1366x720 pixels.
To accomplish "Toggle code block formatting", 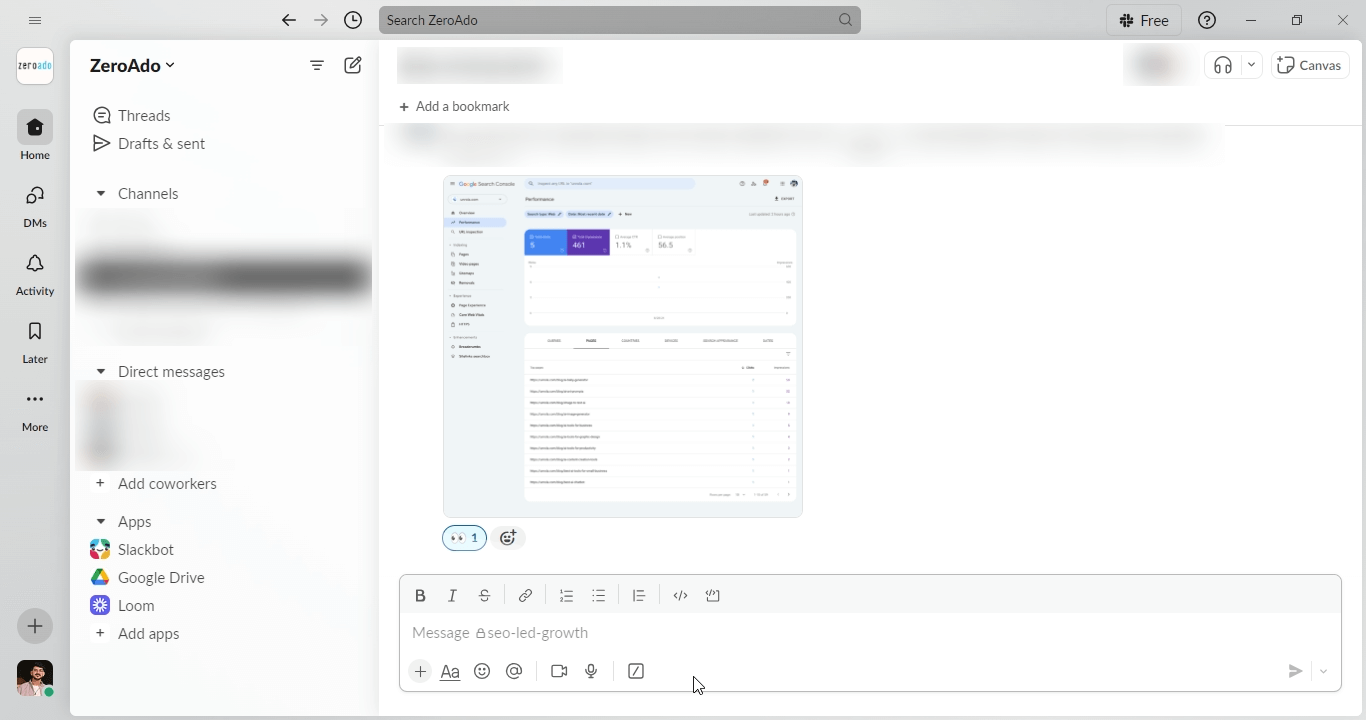I will click(x=713, y=595).
